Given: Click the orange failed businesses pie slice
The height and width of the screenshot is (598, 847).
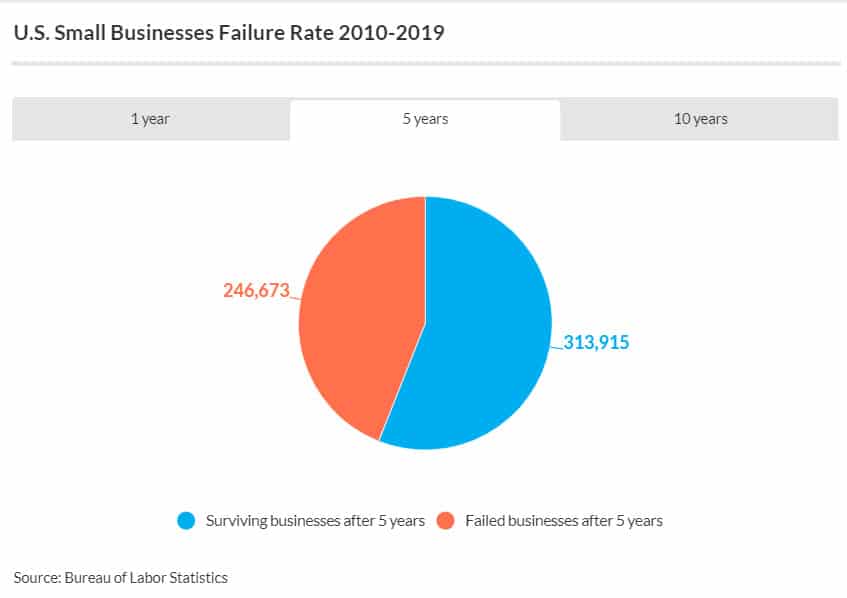Looking at the screenshot, I should 357,319.
